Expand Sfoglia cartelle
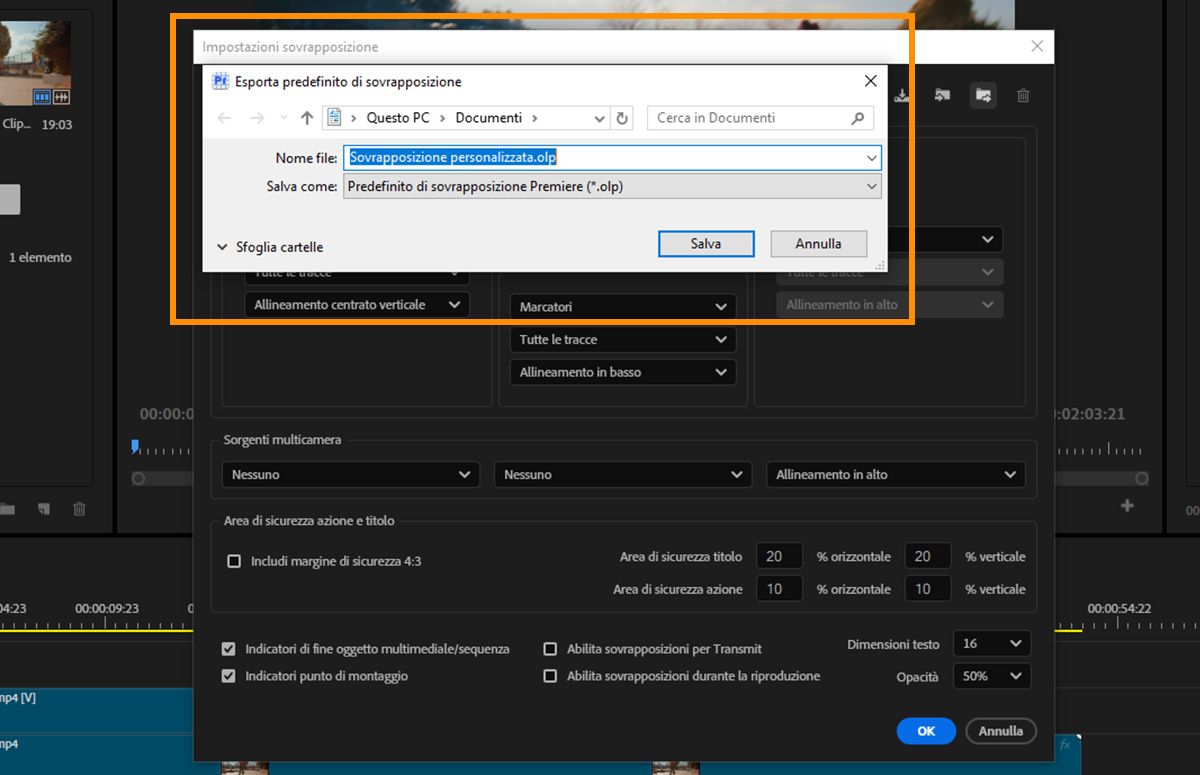This screenshot has height=775, width=1200. coord(270,247)
